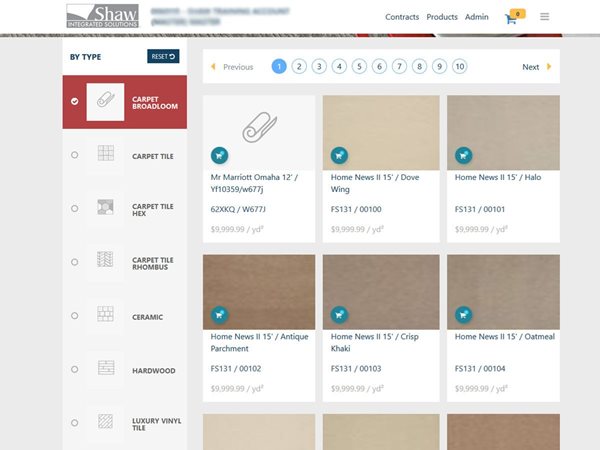Jump to page 8
This screenshot has width=600, height=450.
coord(419,67)
